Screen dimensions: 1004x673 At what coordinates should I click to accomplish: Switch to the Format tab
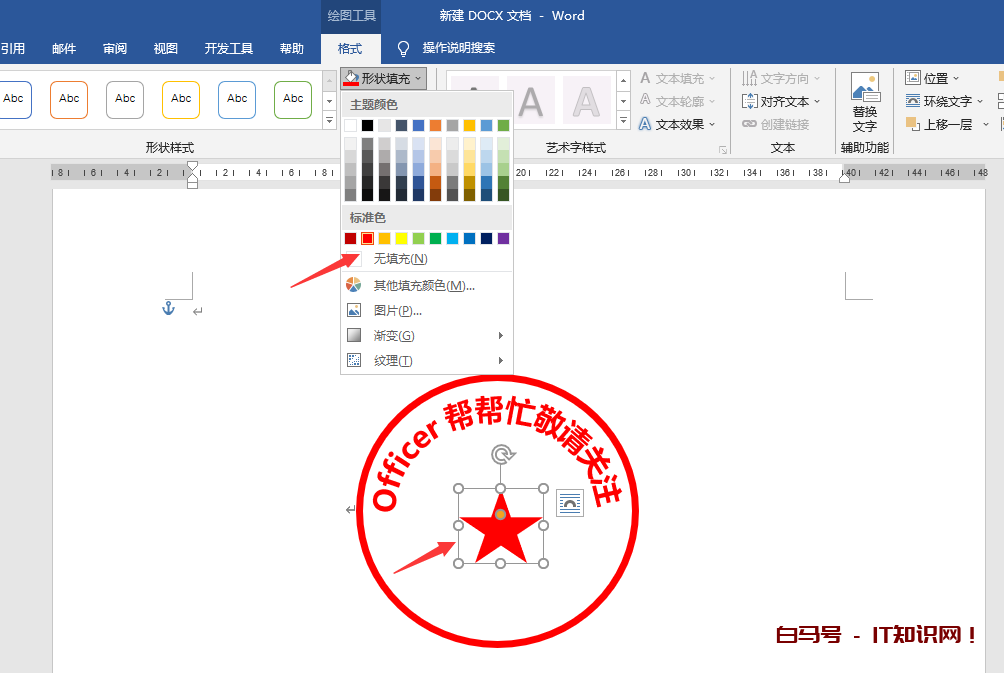pyautogui.click(x=350, y=48)
